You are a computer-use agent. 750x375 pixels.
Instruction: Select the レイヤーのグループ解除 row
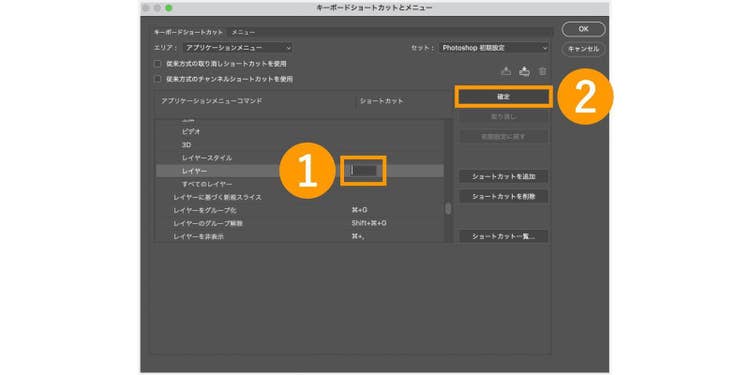[x=299, y=223]
